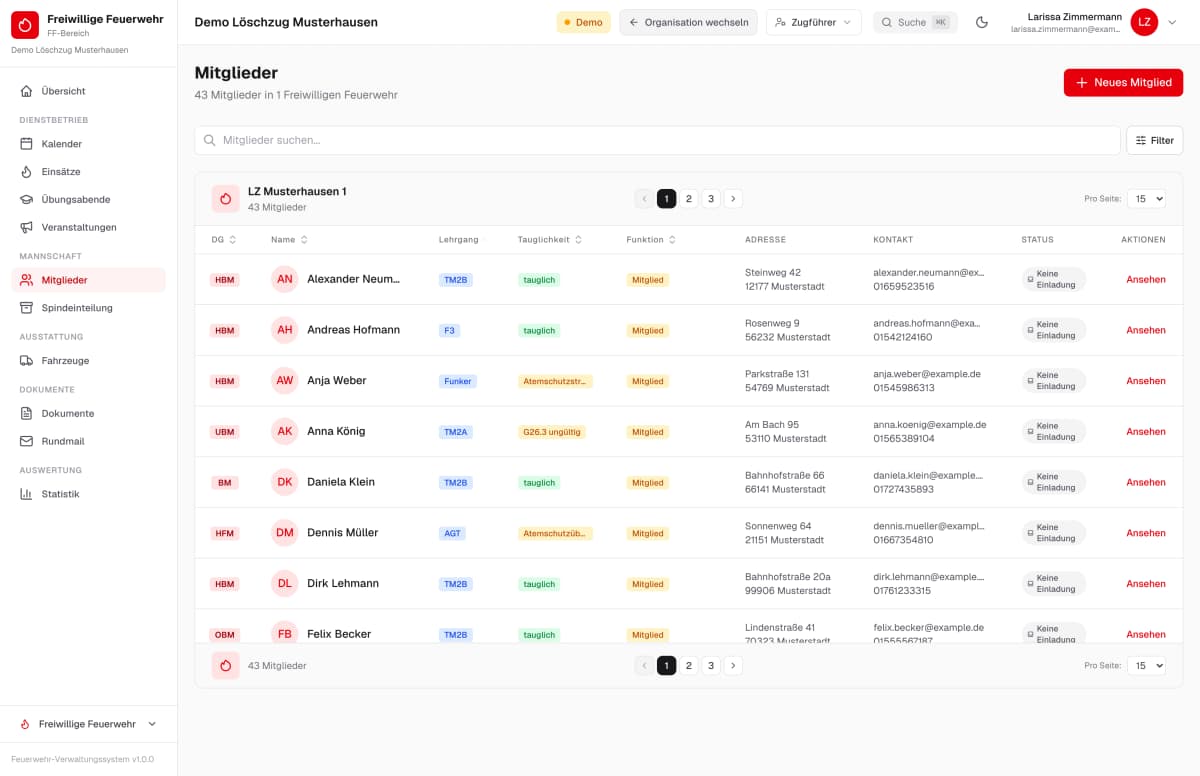This screenshot has height=776, width=1200.
Task: Open Kalender in the sidebar
Action: 88,144
